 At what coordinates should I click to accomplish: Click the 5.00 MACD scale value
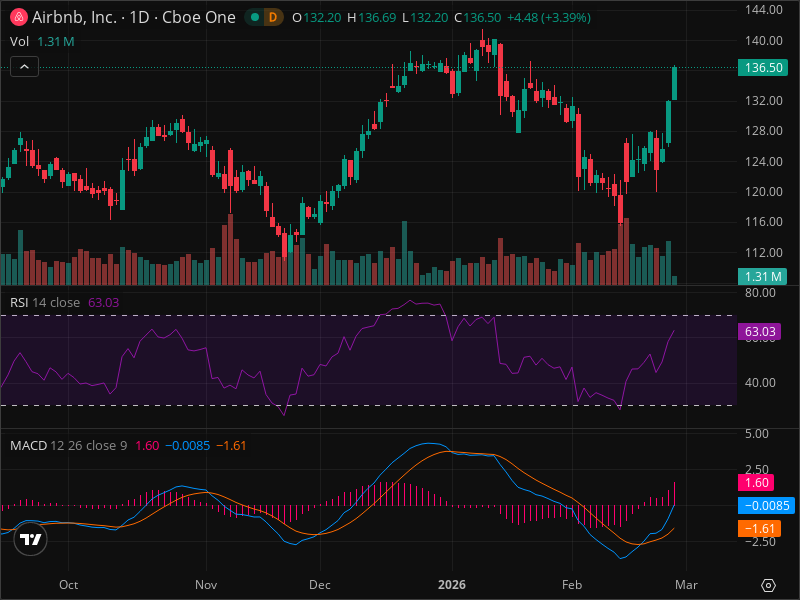point(757,434)
